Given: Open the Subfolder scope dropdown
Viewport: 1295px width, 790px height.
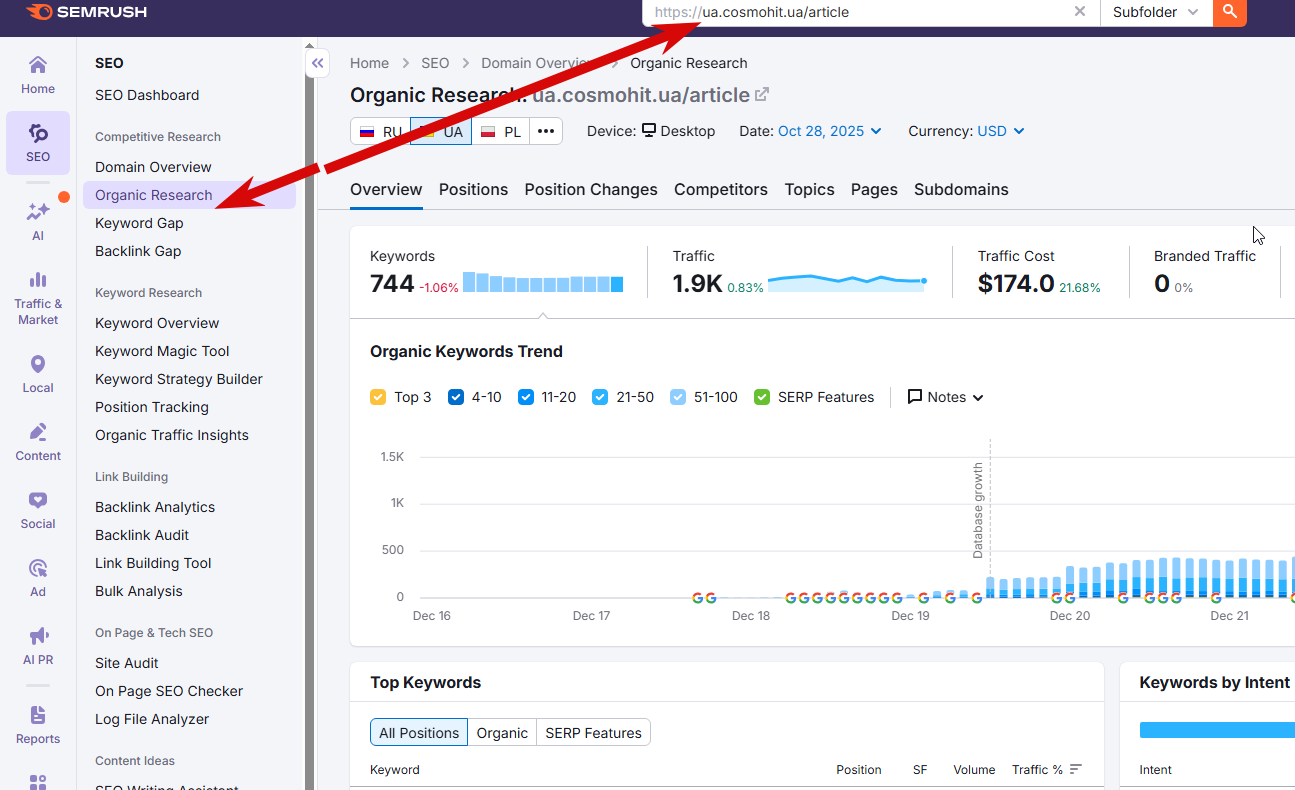Looking at the screenshot, I should (x=1156, y=12).
